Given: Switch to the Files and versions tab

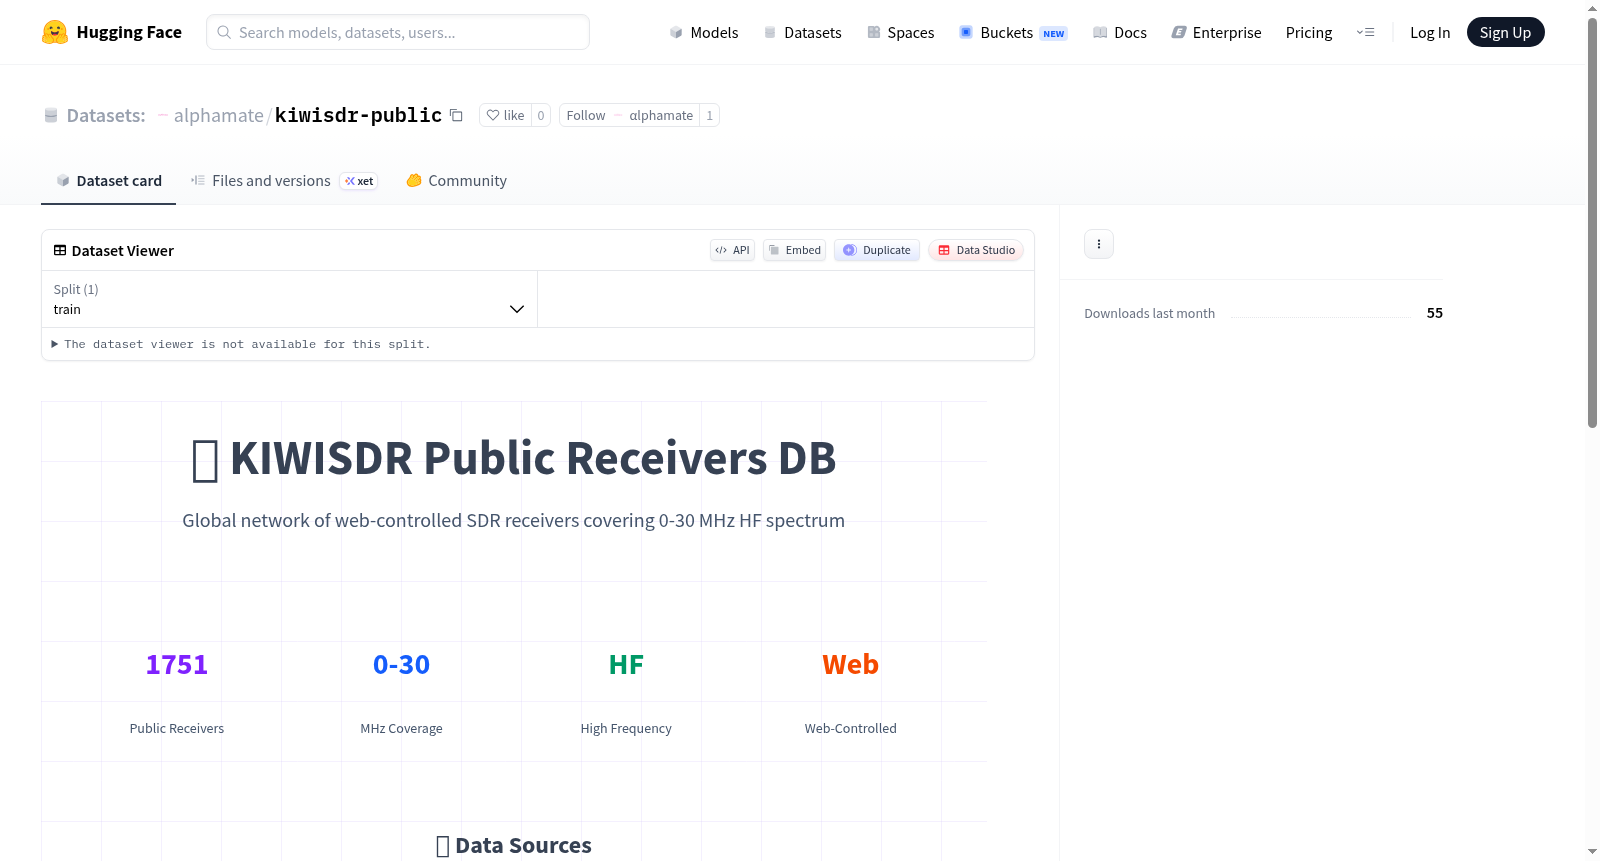Looking at the screenshot, I should pyautogui.click(x=284, y=181).
